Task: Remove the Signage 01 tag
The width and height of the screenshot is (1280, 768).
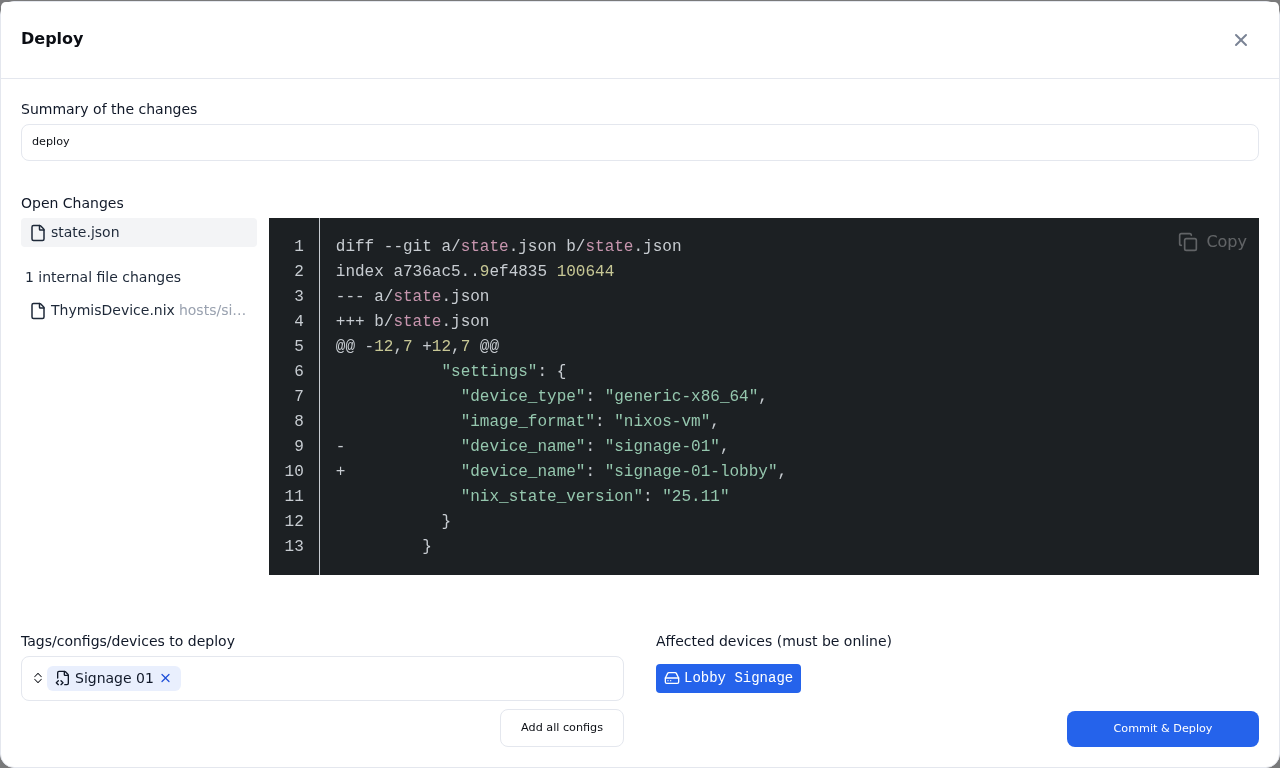Action: (166, 678)
